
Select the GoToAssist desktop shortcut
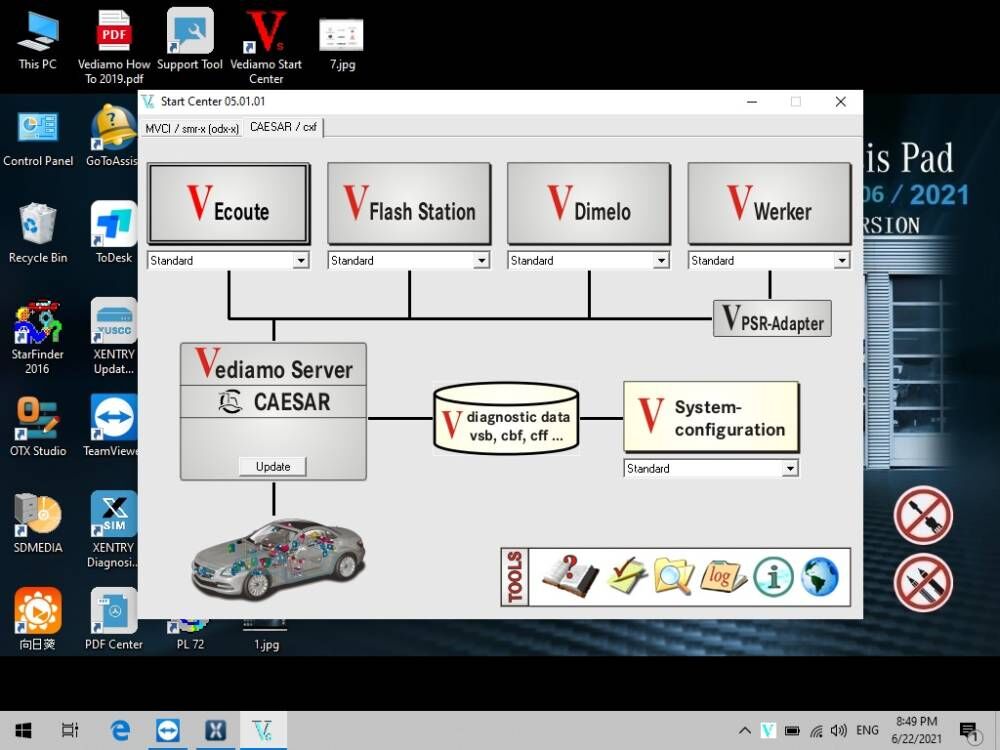(112, 137)
